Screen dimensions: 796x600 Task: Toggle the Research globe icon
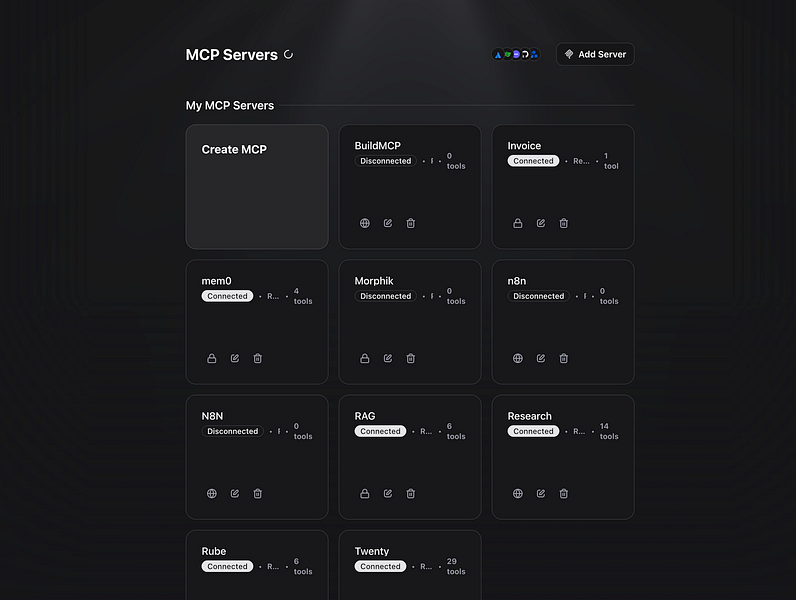(518, 493)
